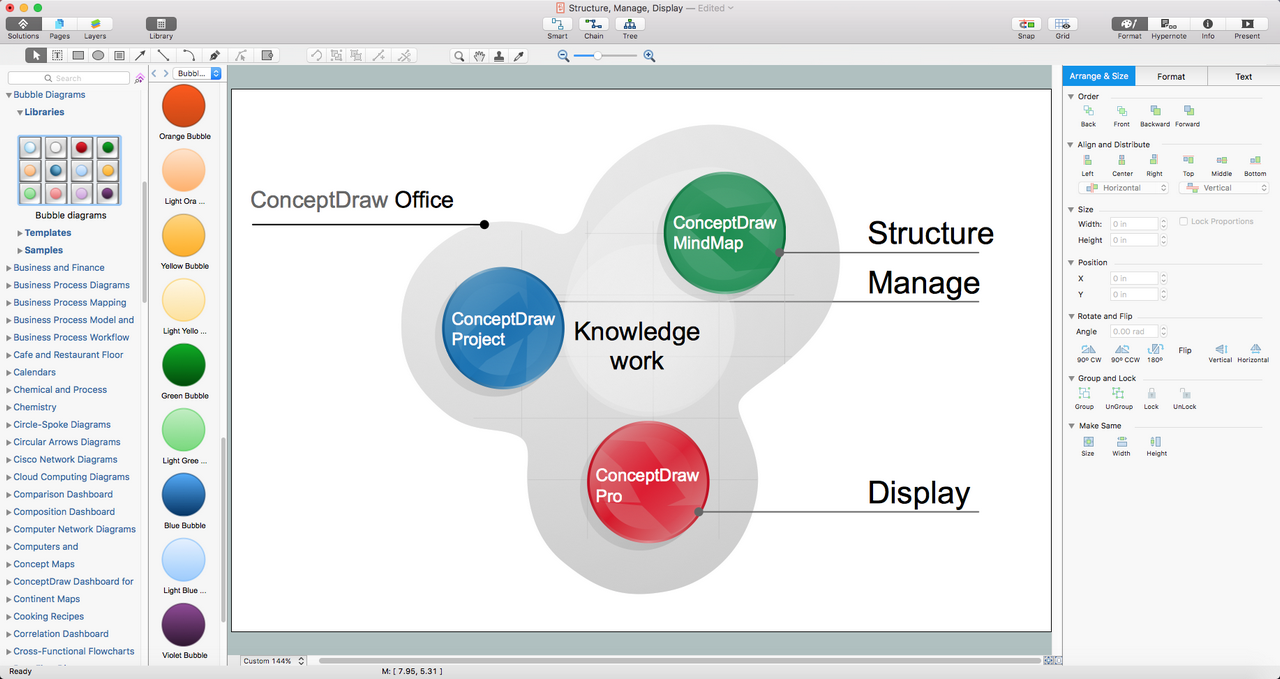Flip Horizontal
1280x679 pixels.
click(x=1253, y=353)
